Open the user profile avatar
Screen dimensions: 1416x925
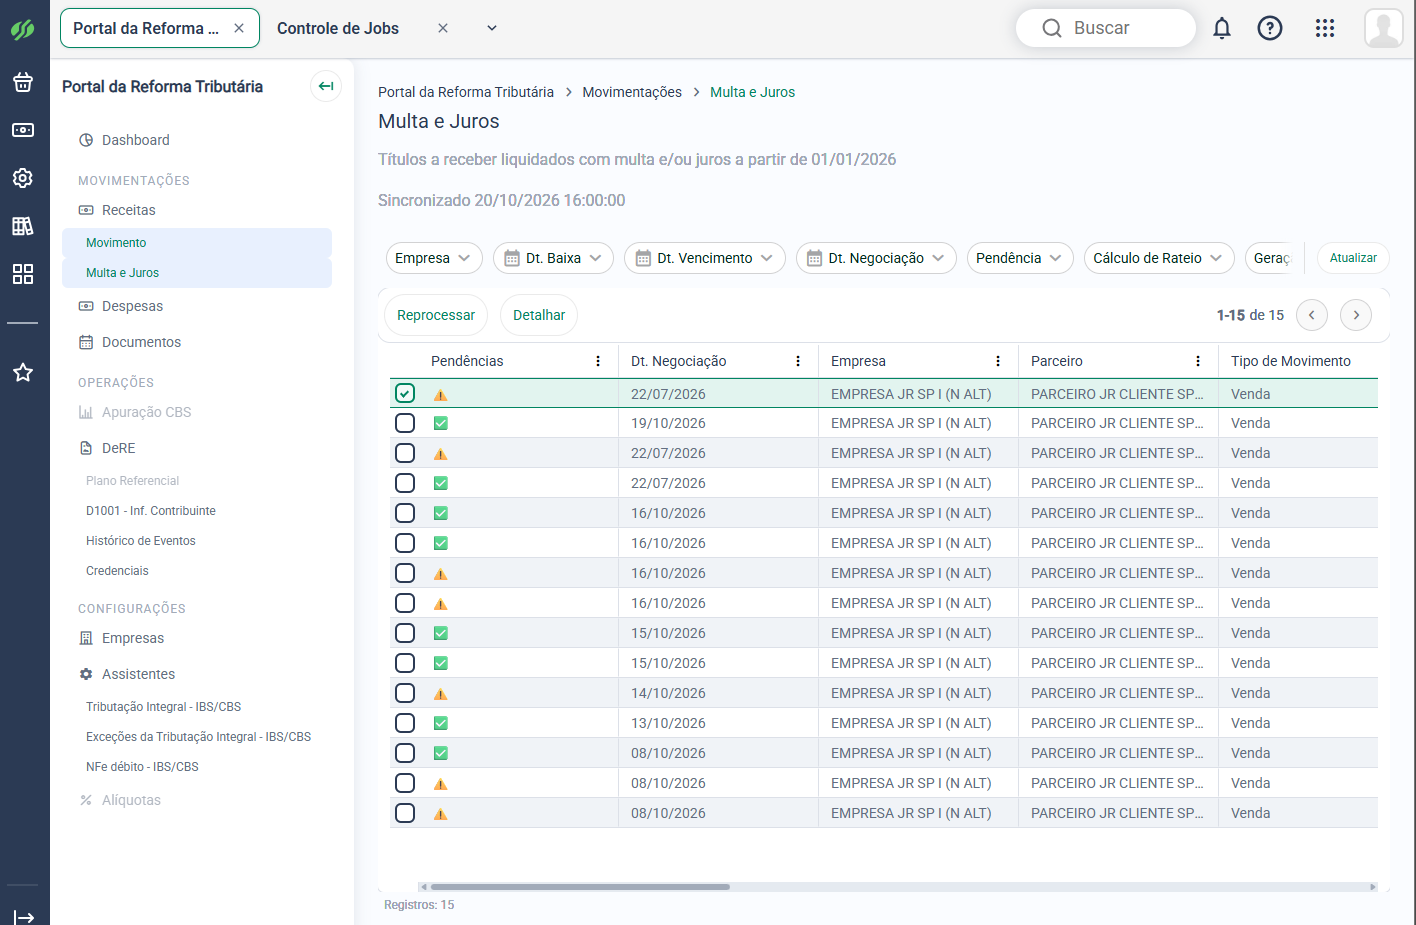click(x=1384, y=28)
